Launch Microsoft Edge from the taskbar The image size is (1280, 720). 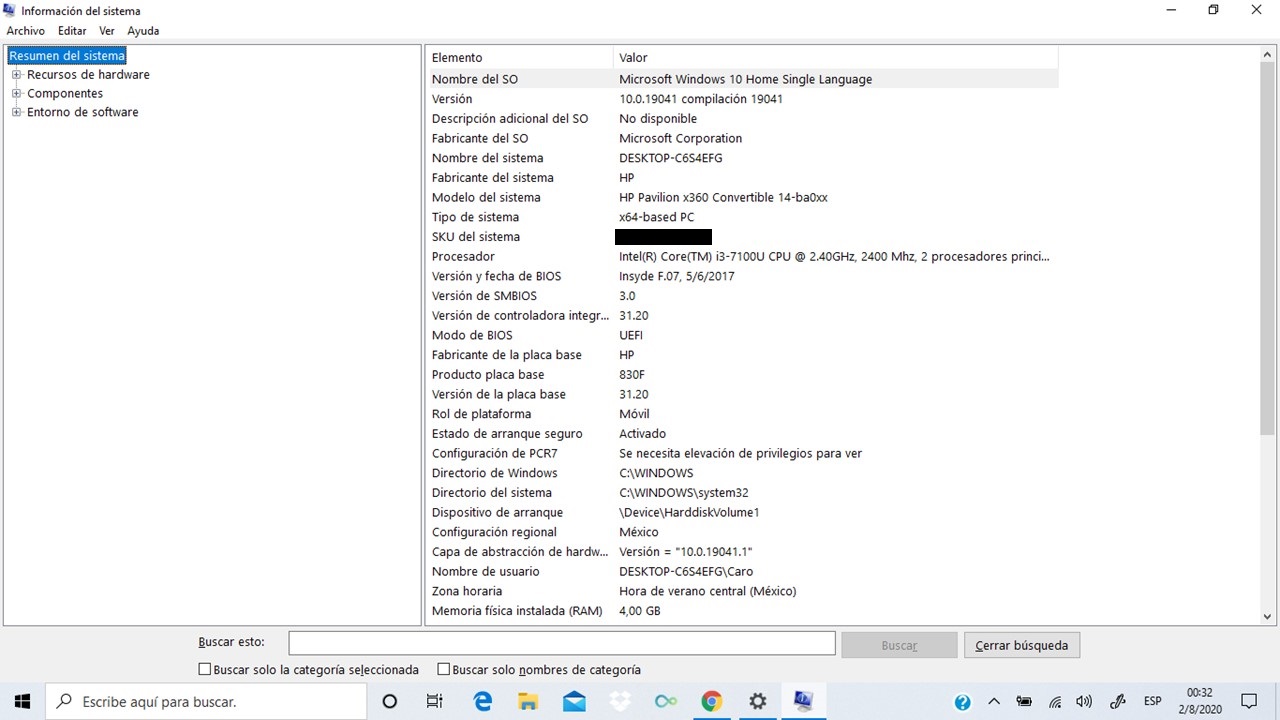click(483, 701)
